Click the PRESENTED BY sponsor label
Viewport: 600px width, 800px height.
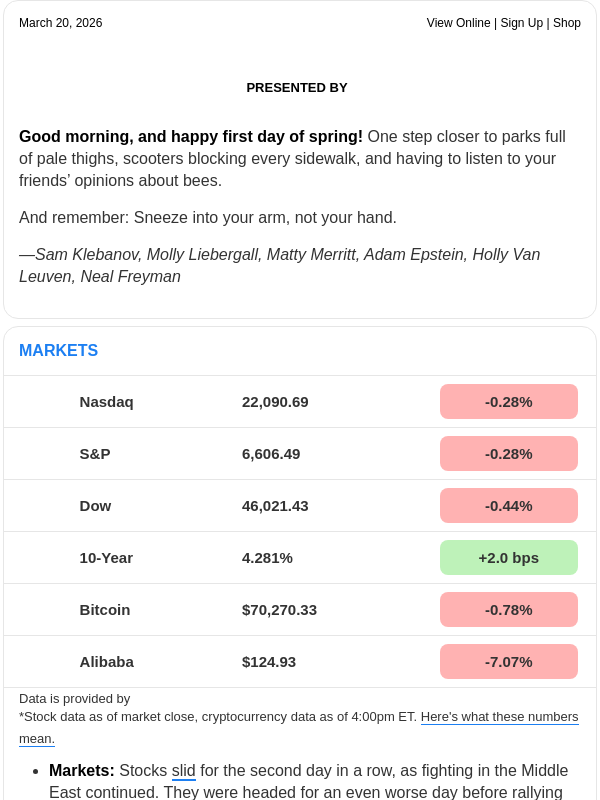(297, 87)
